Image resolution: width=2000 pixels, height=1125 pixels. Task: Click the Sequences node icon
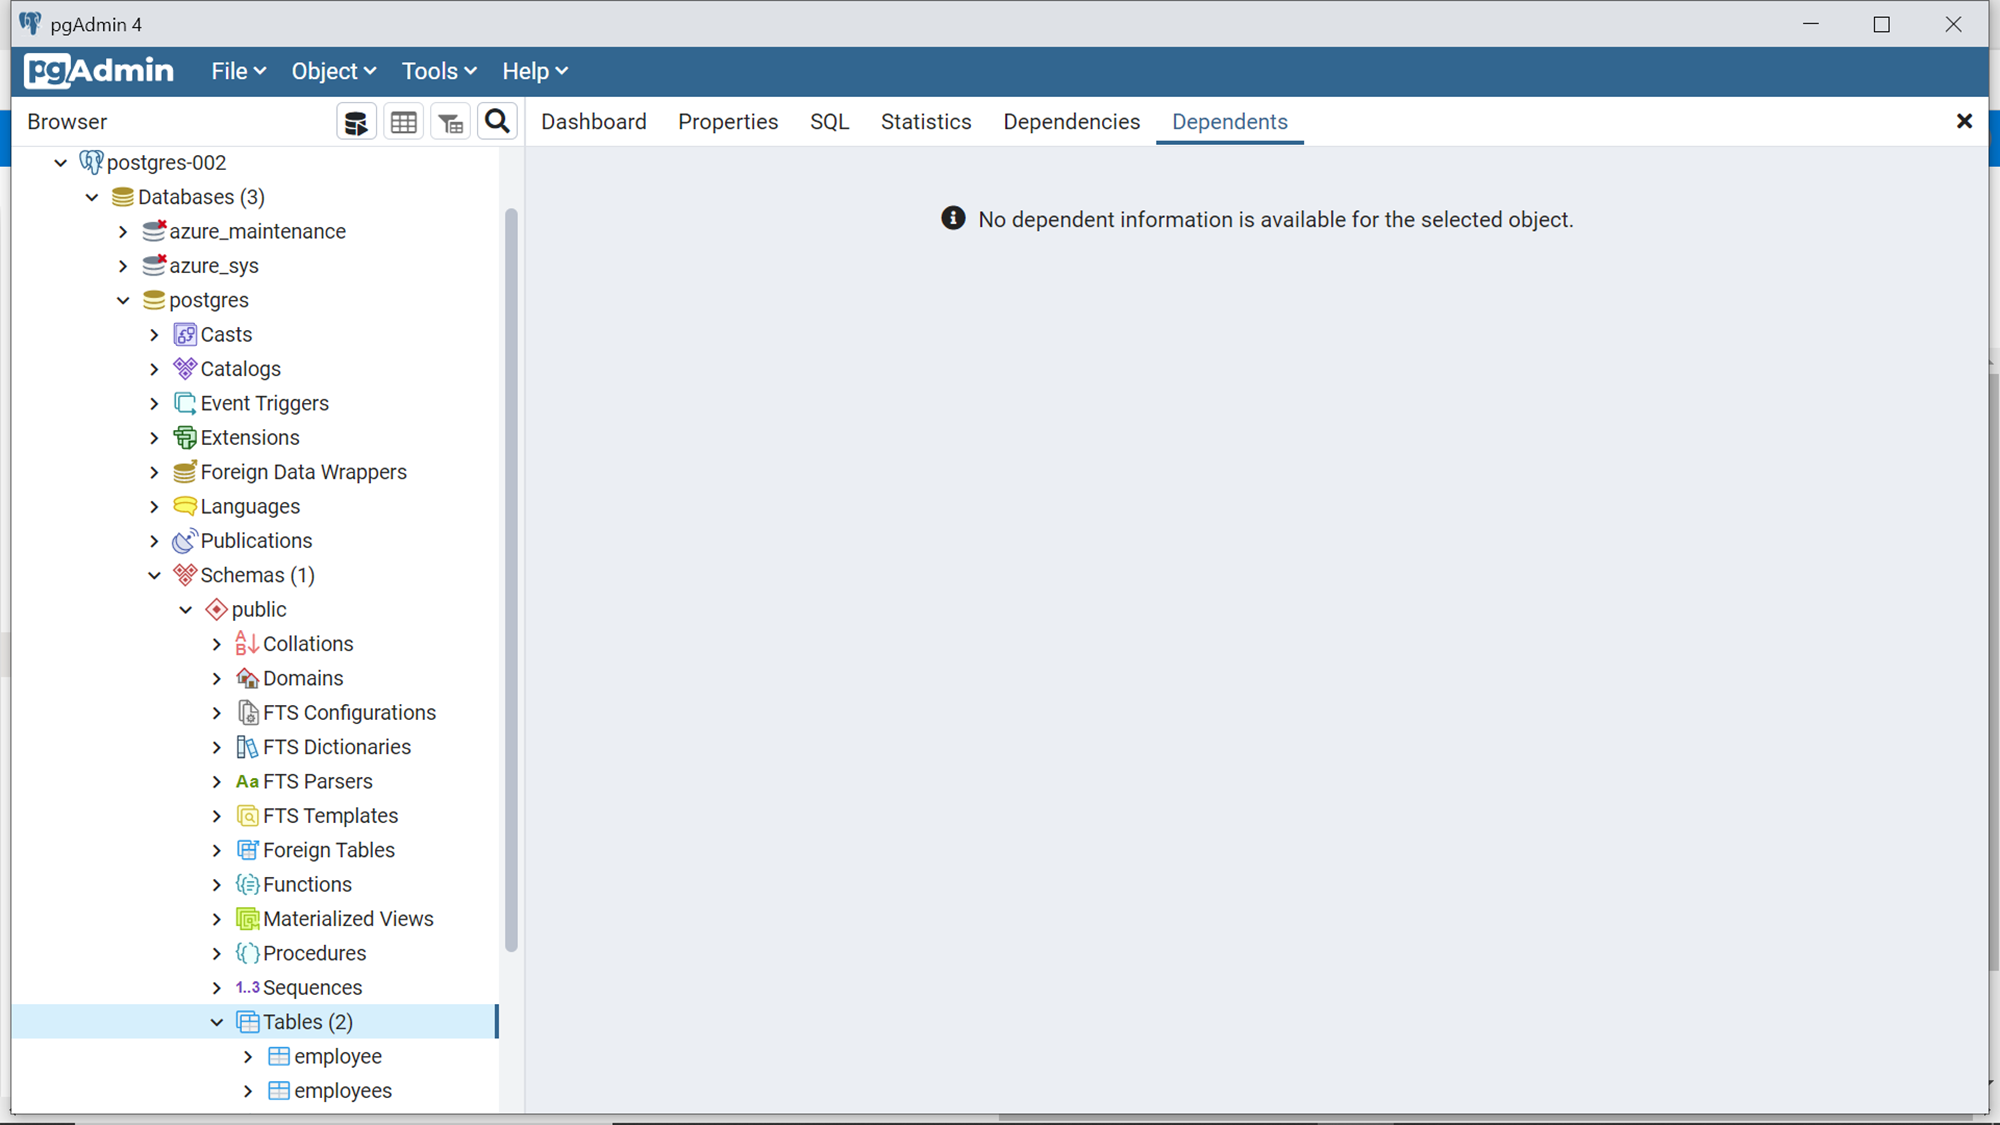tap(247, 988)
